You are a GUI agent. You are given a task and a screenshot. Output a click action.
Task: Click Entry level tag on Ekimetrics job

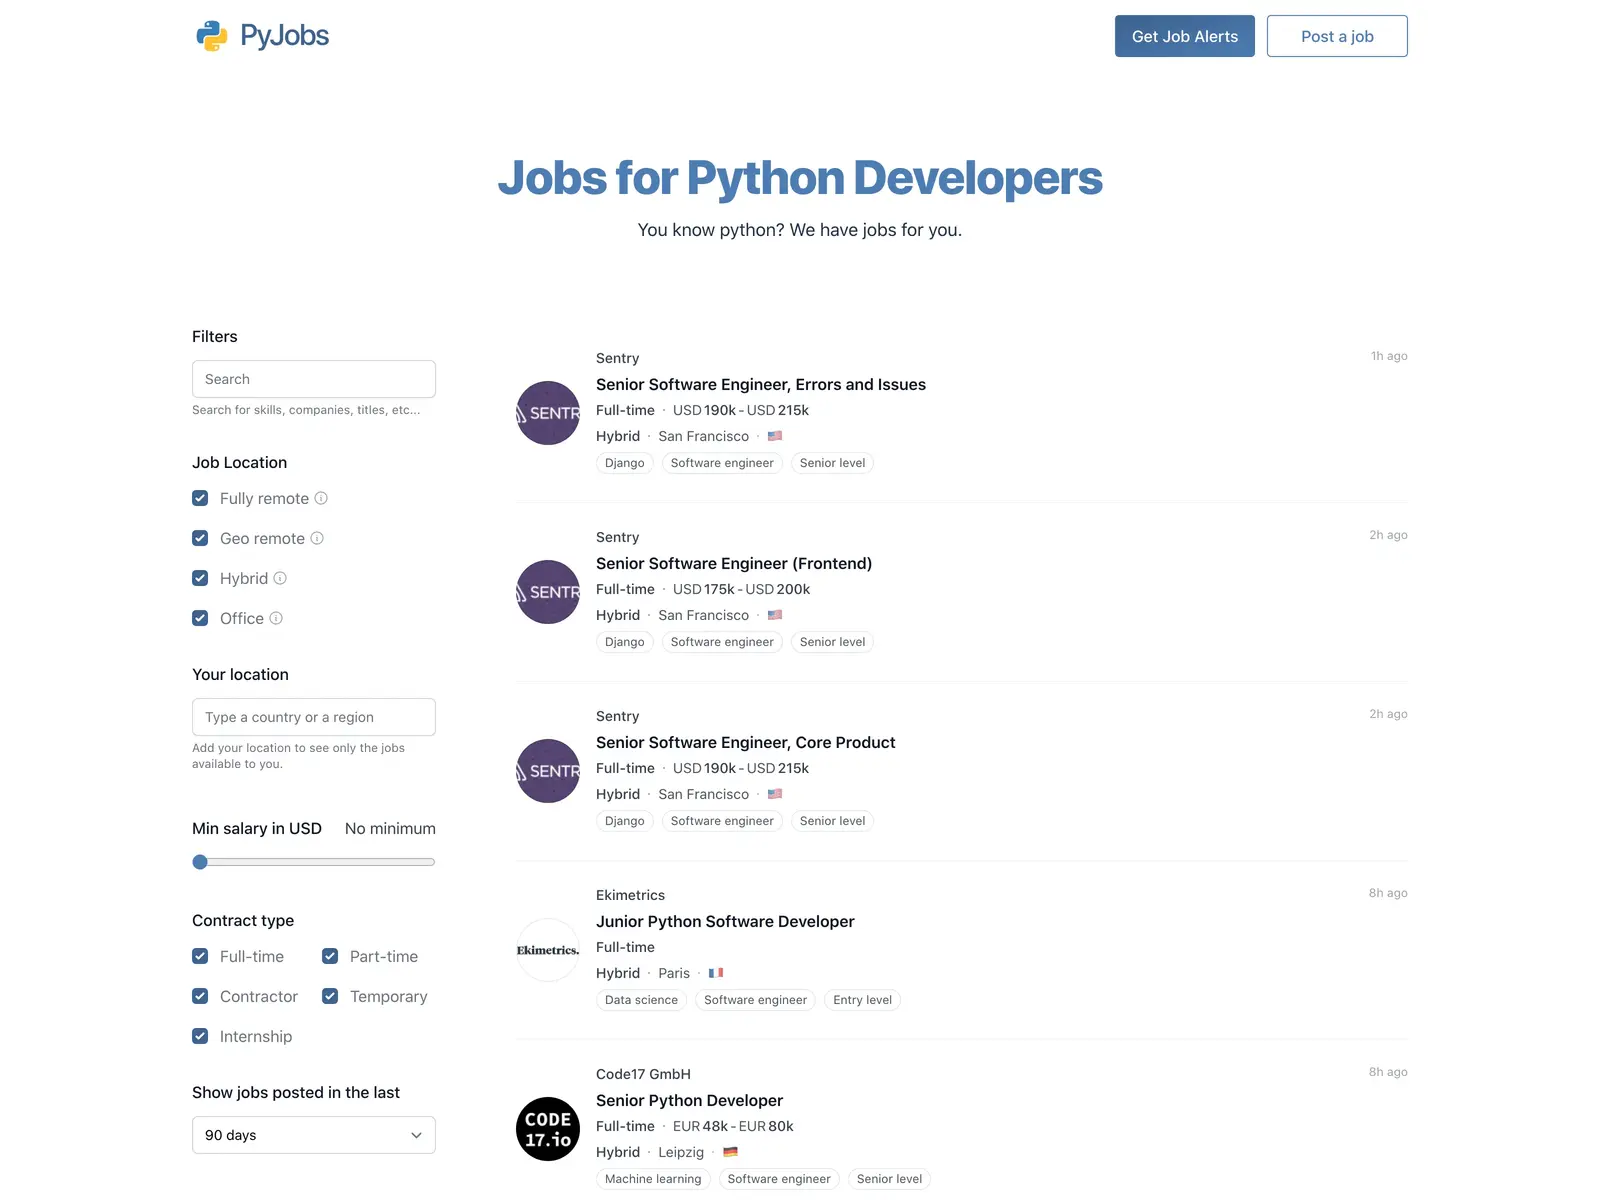click(862, 1000)
